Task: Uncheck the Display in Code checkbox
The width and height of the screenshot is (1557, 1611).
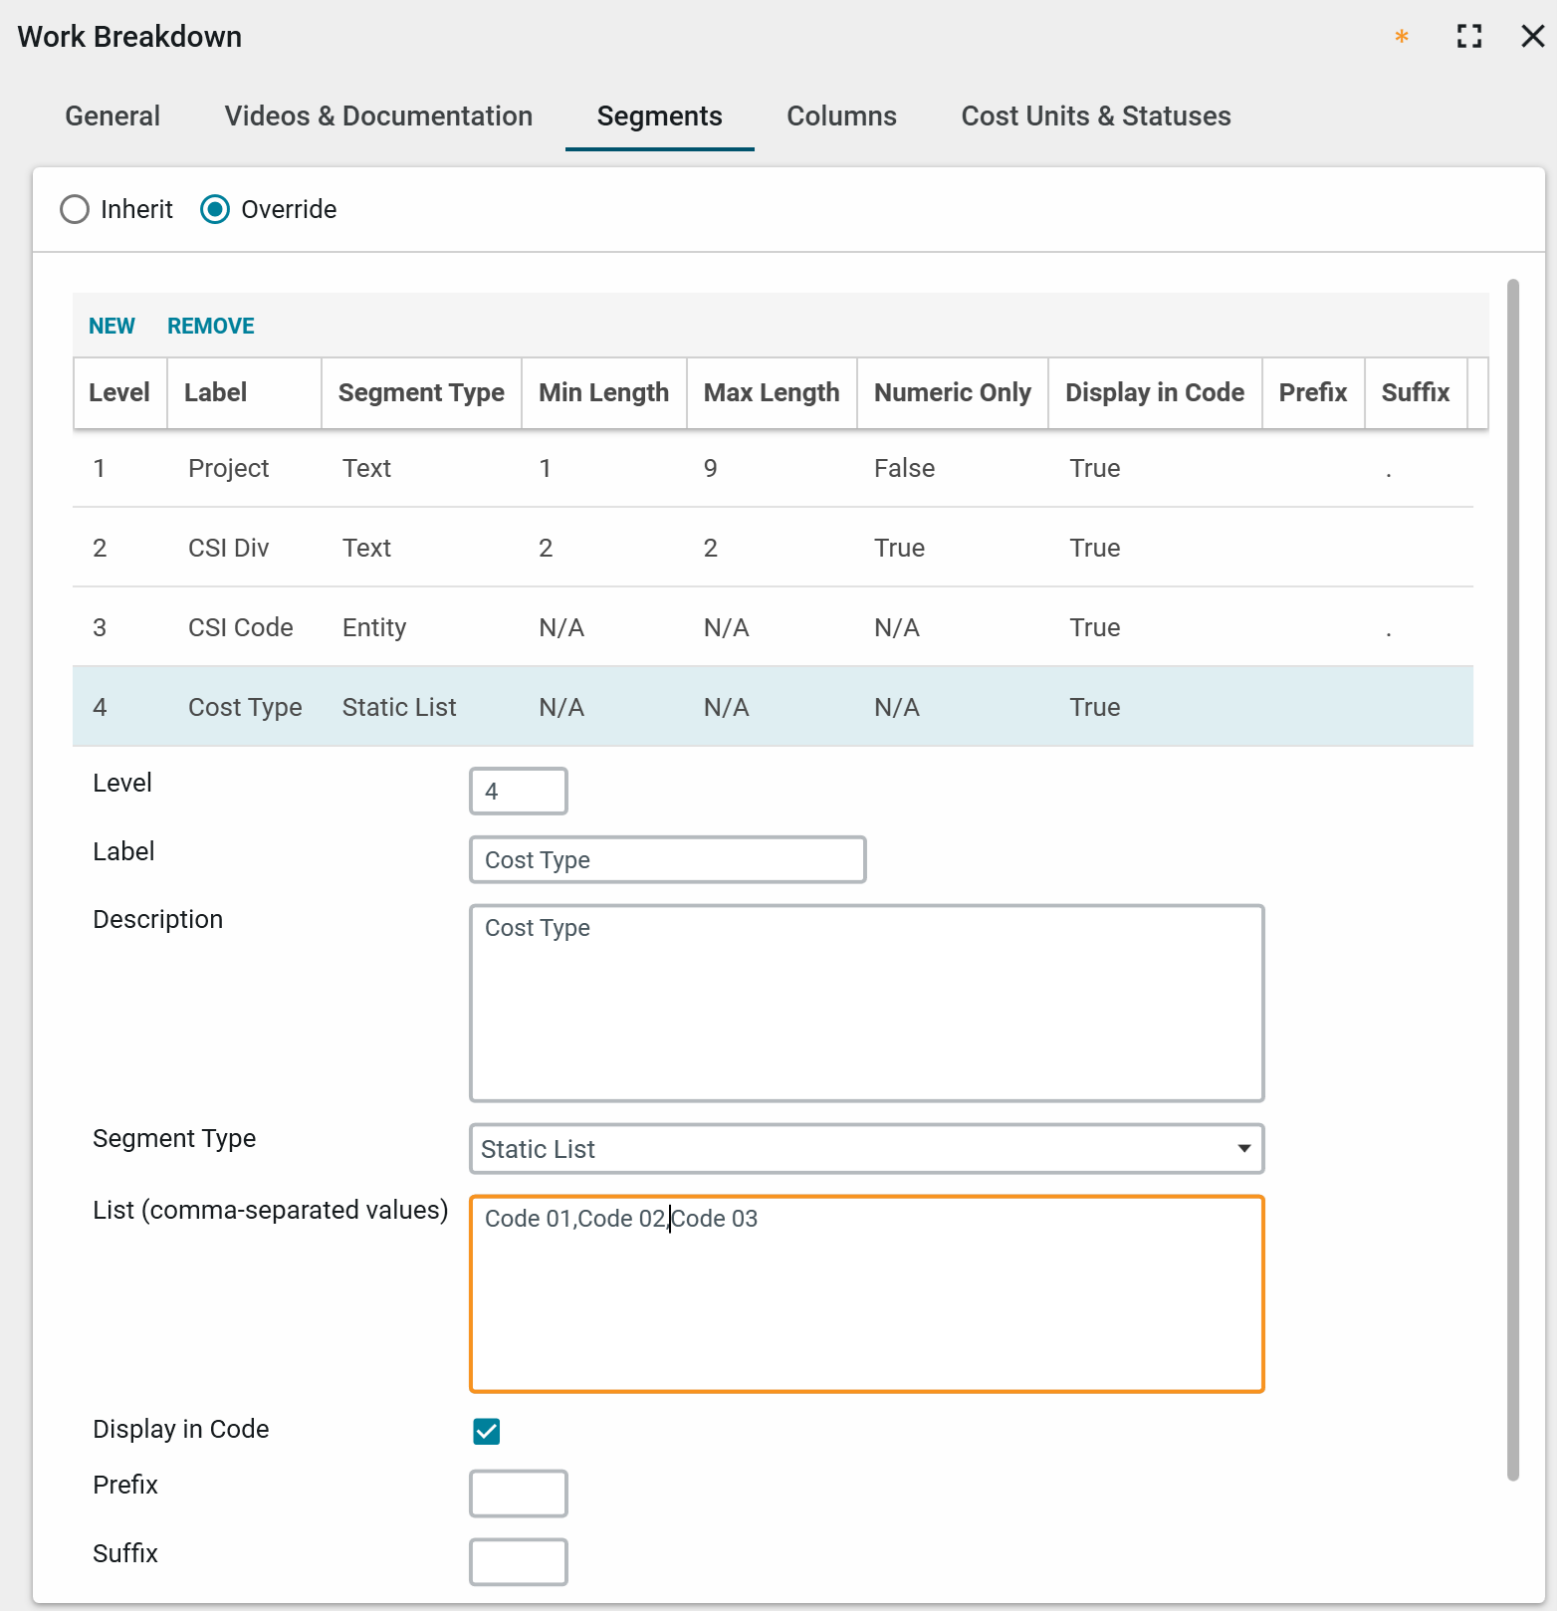Action: [x=487, y=1431]
